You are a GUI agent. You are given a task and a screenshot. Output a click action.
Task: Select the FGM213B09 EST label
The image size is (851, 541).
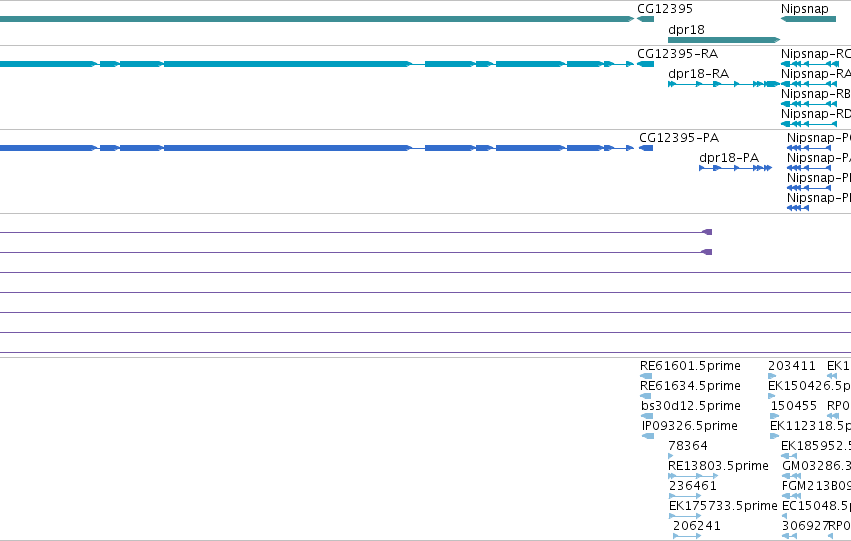816,486
